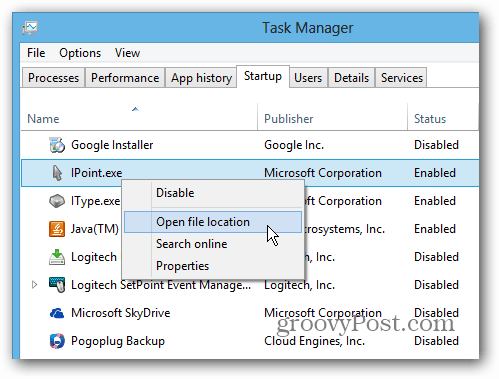Screen dimensions: 499x379
Task: Select the Startup tab
Action: click(263, 76)
